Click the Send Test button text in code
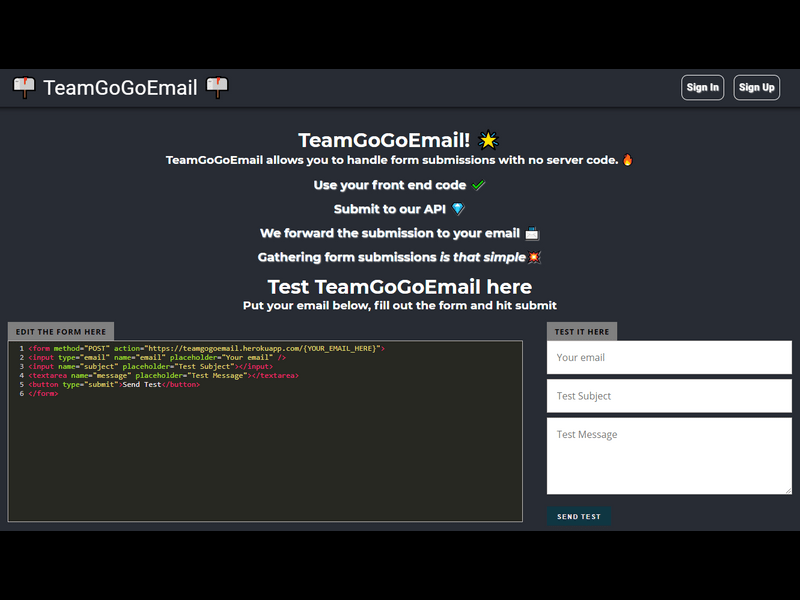 point(140,382)
